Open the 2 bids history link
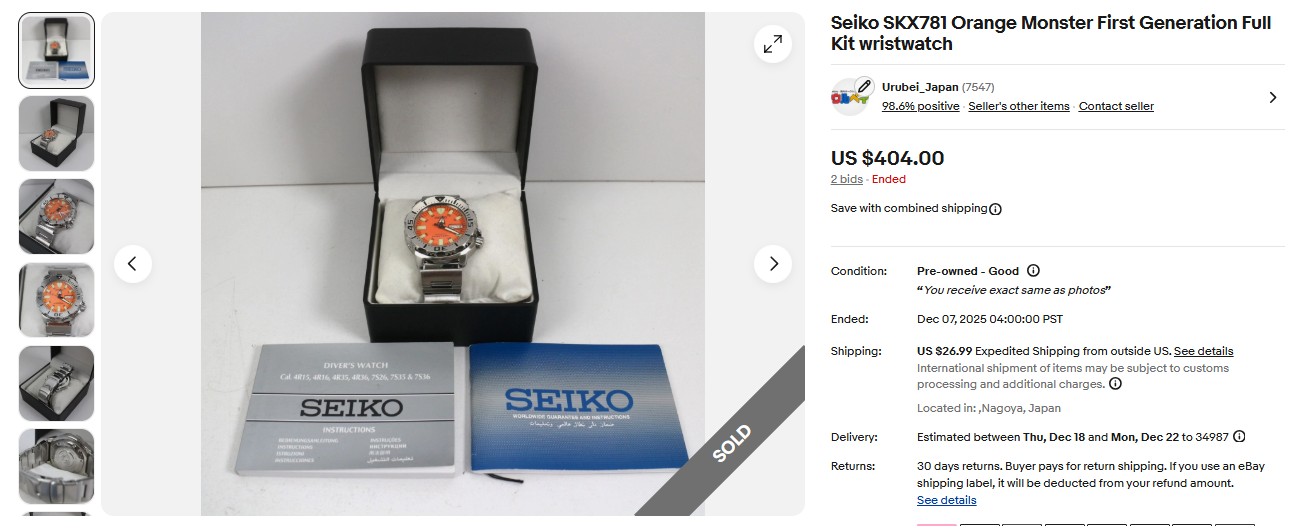Screen dimensions: 1295x526 point(847,180)
